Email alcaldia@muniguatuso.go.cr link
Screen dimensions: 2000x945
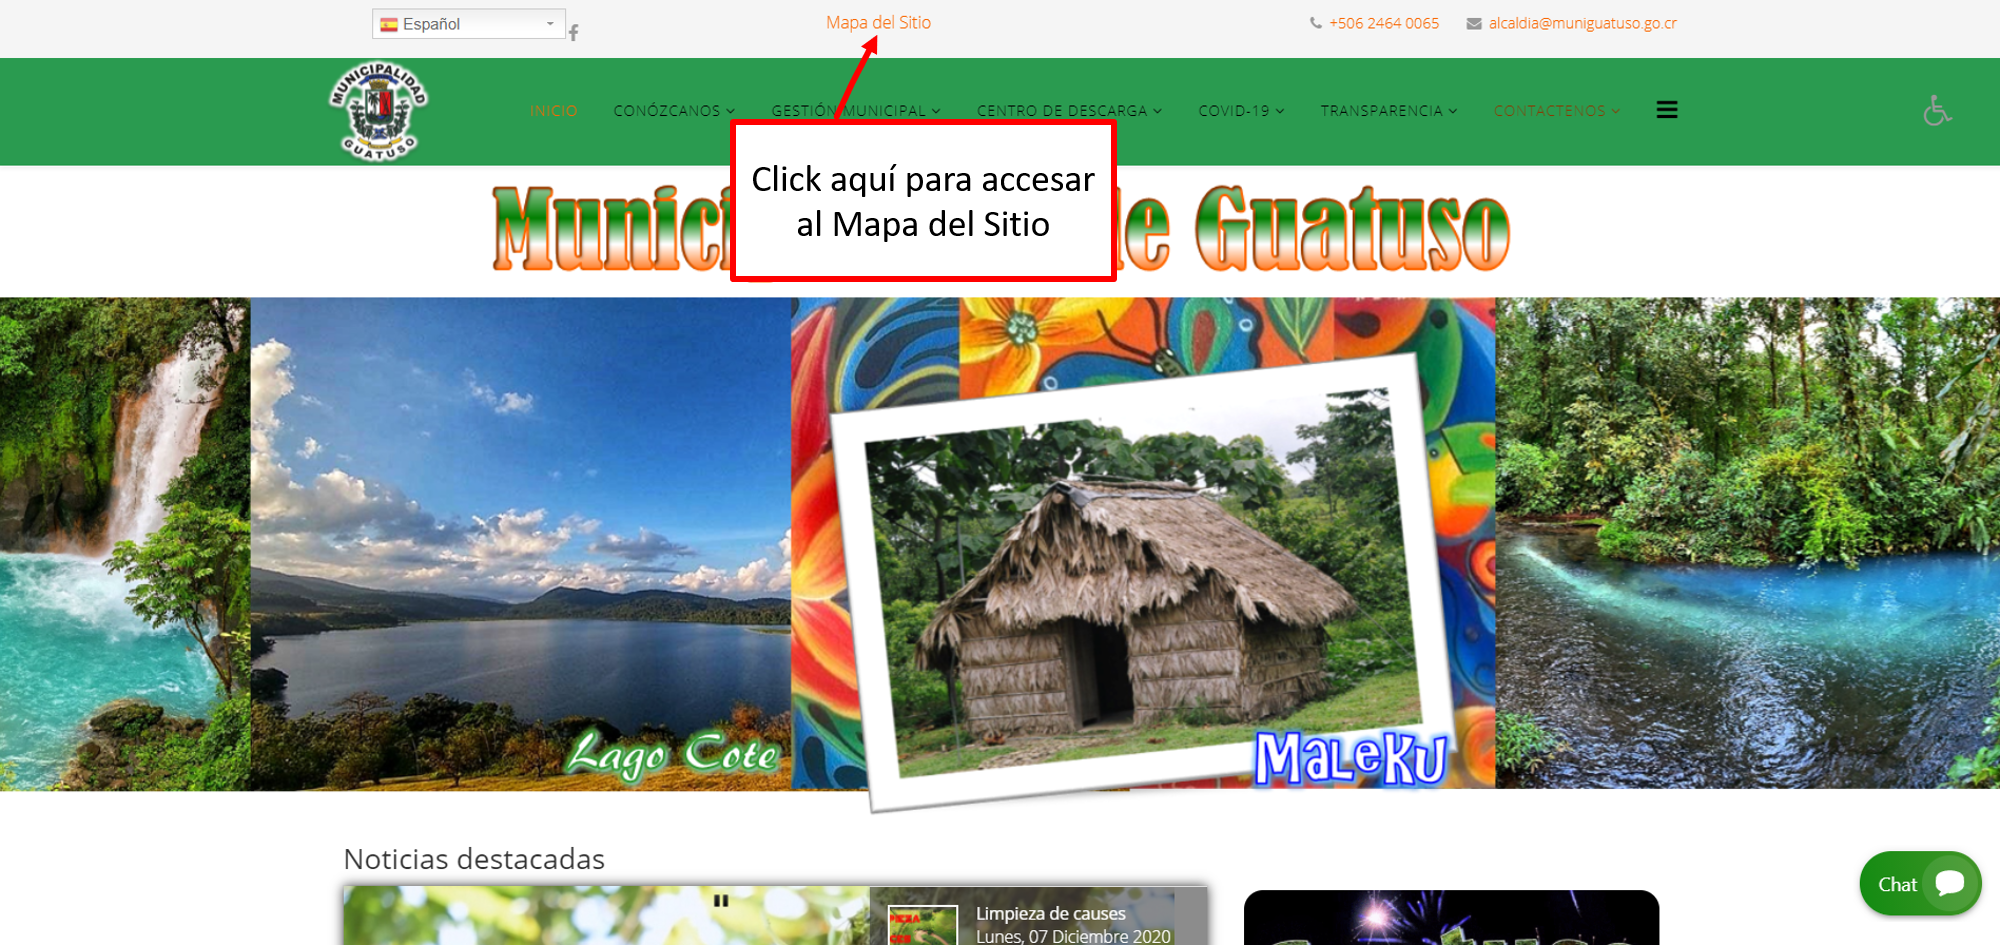(1582, 23)
